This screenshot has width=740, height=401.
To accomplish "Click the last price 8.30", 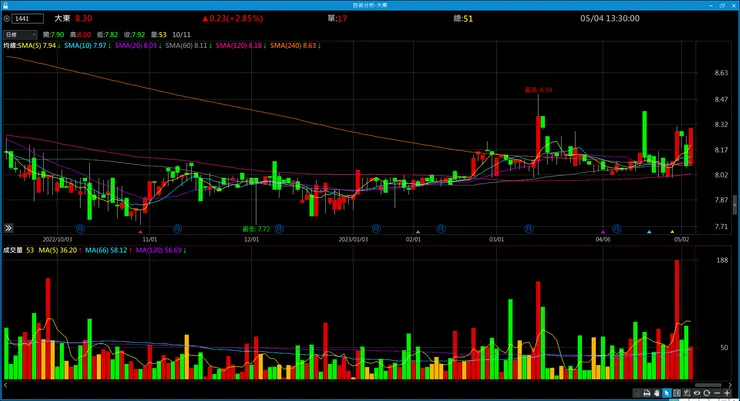I will pos(84,18).
